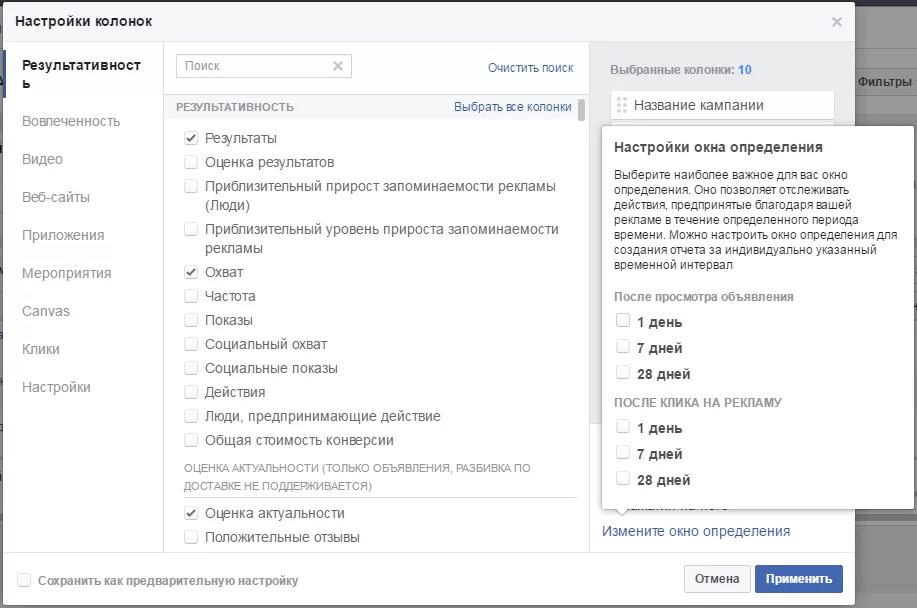
Task: Enable the Частота column checkbox
Action: coord(191,296)
